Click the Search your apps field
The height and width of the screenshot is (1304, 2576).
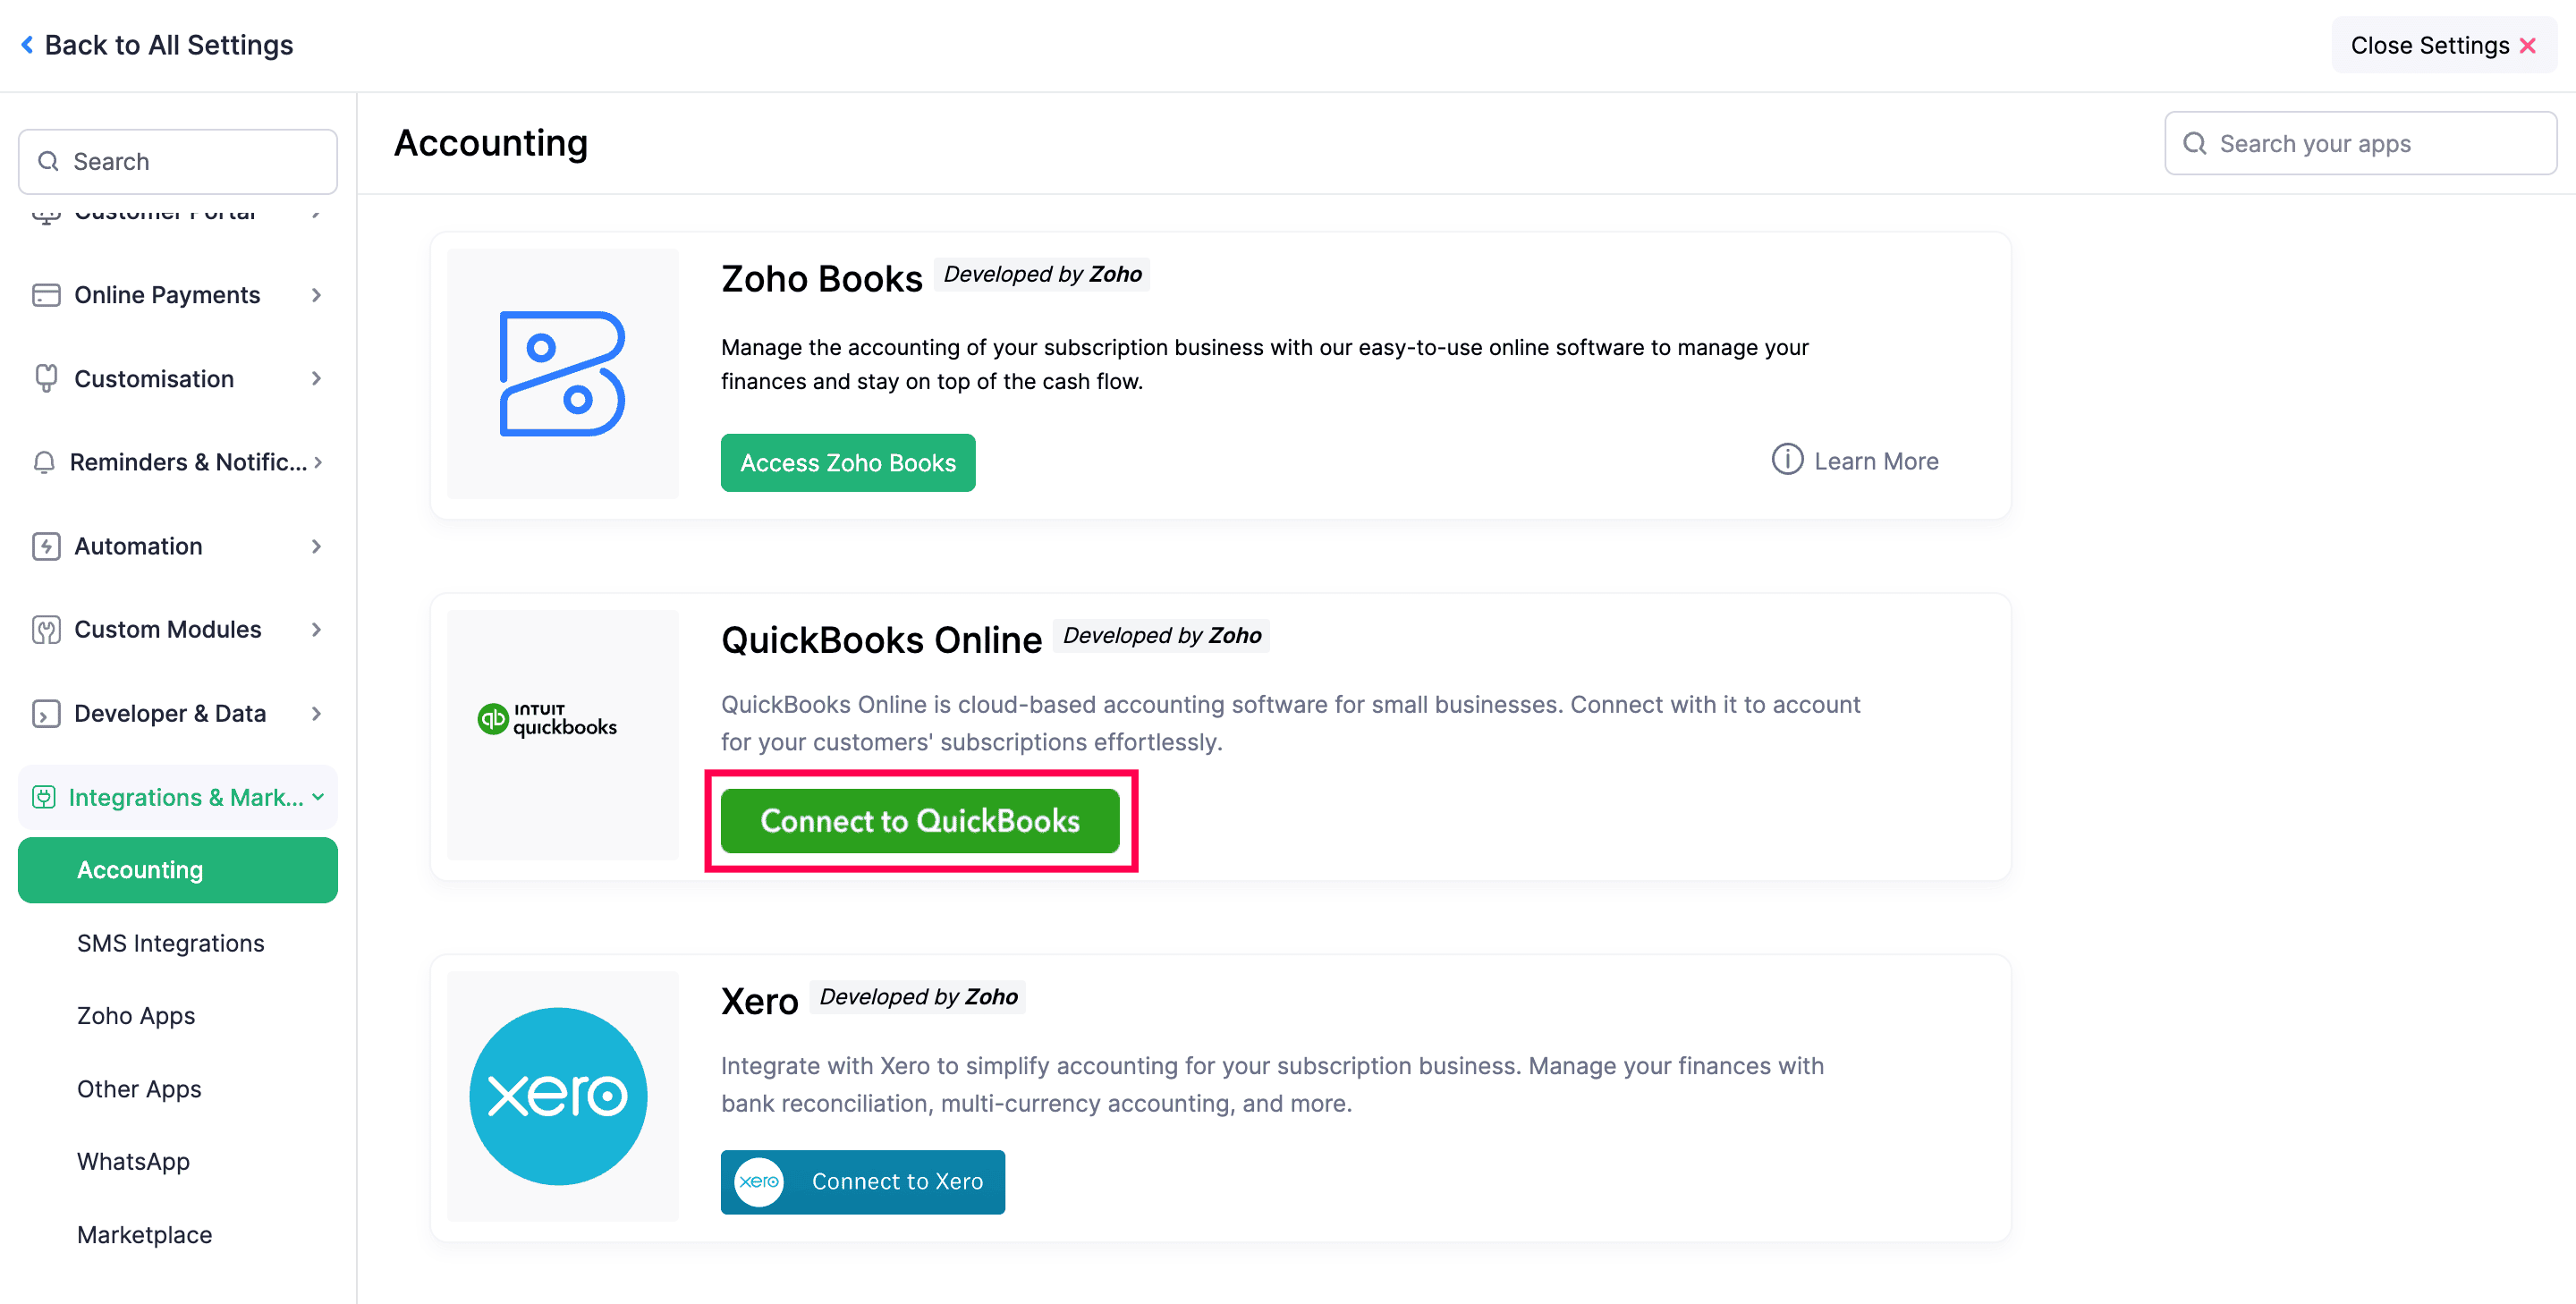2360,143
